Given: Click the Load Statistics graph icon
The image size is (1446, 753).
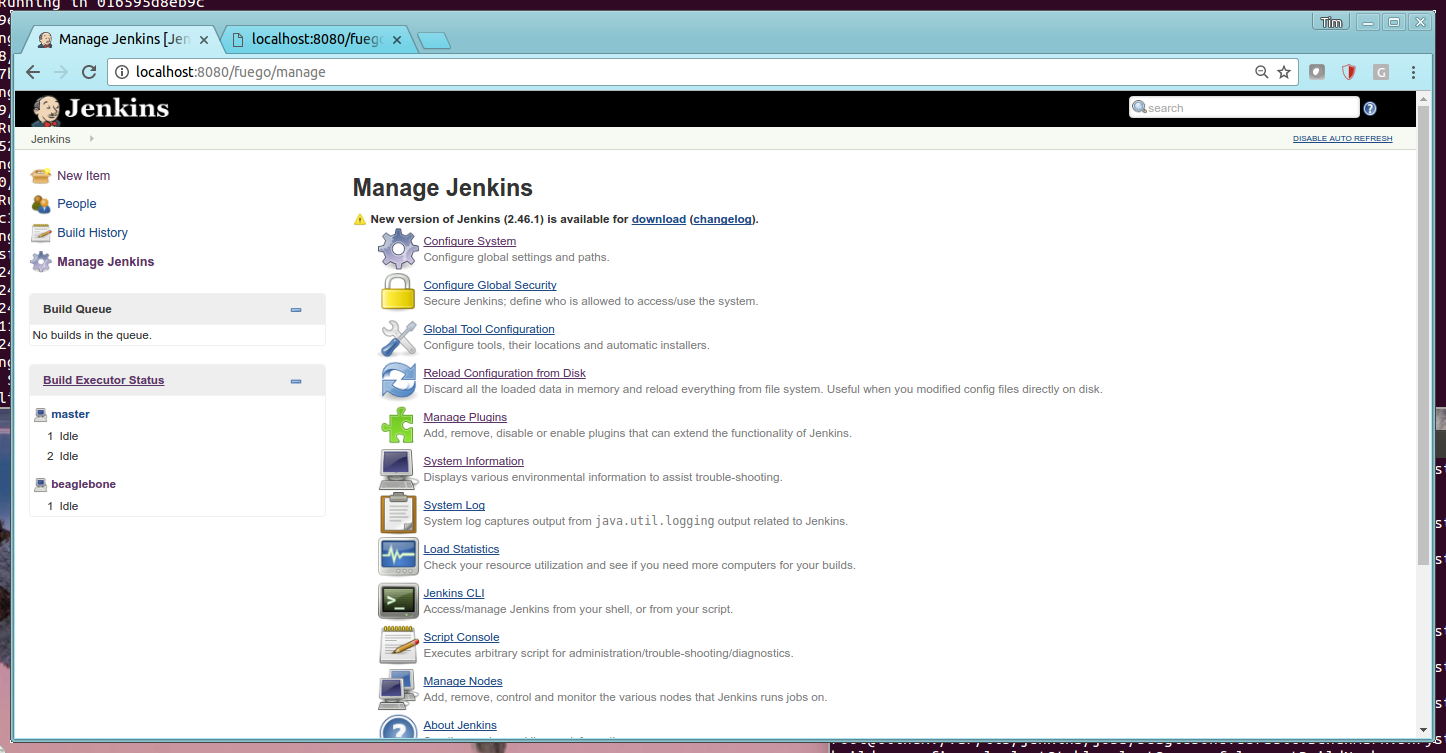Looking at the screenshot, I should pyautogui.click(x=398, y=557).
